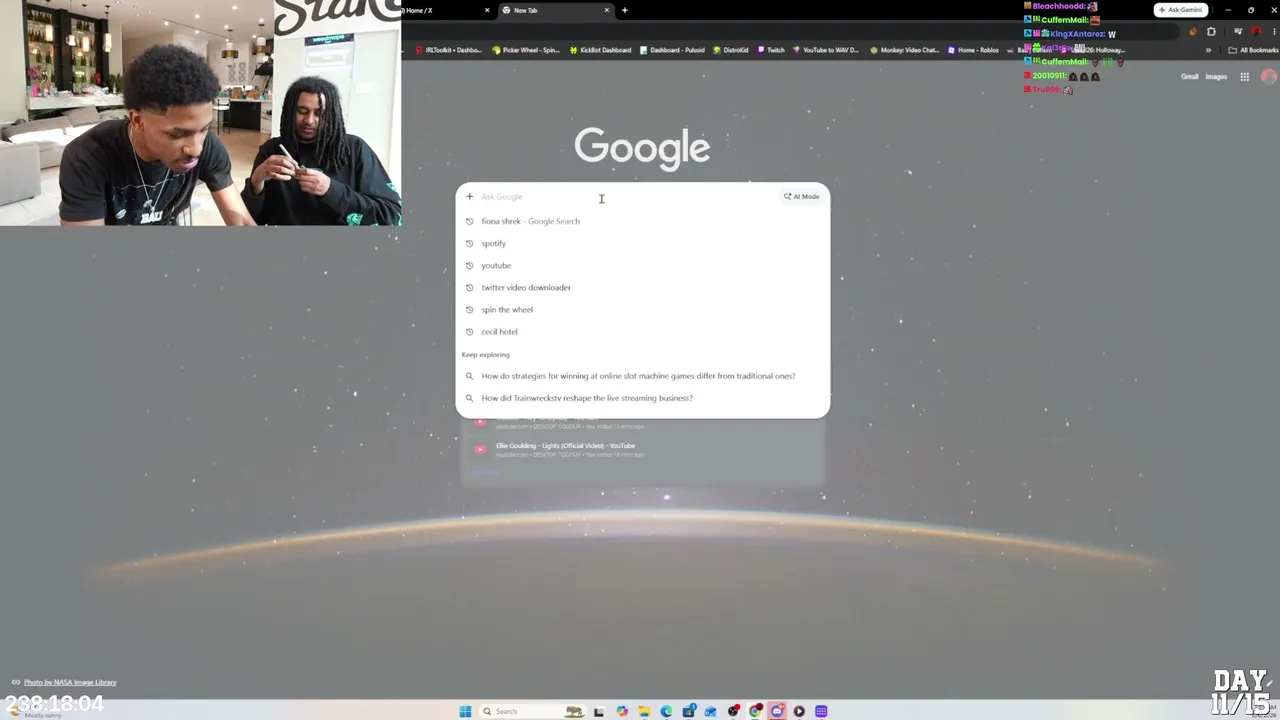Image resolution: width=1280 pixels, height=720 pixels.
Task: Open Photo by NASA Image Library link
Action: (x=70, y=682)
